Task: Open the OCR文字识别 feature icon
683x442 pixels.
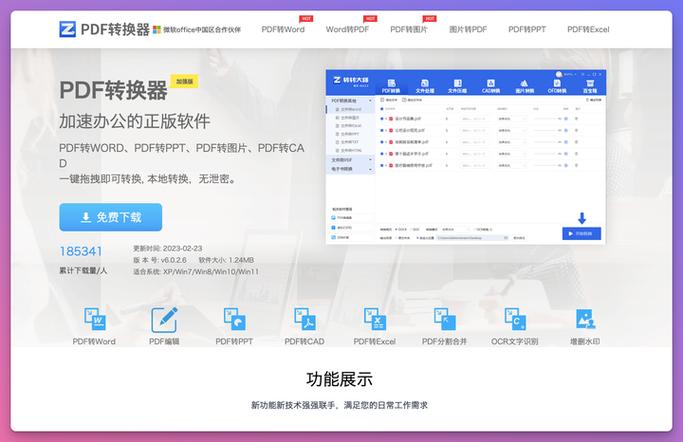Action: pyautogui.click(x=515, y=320)
